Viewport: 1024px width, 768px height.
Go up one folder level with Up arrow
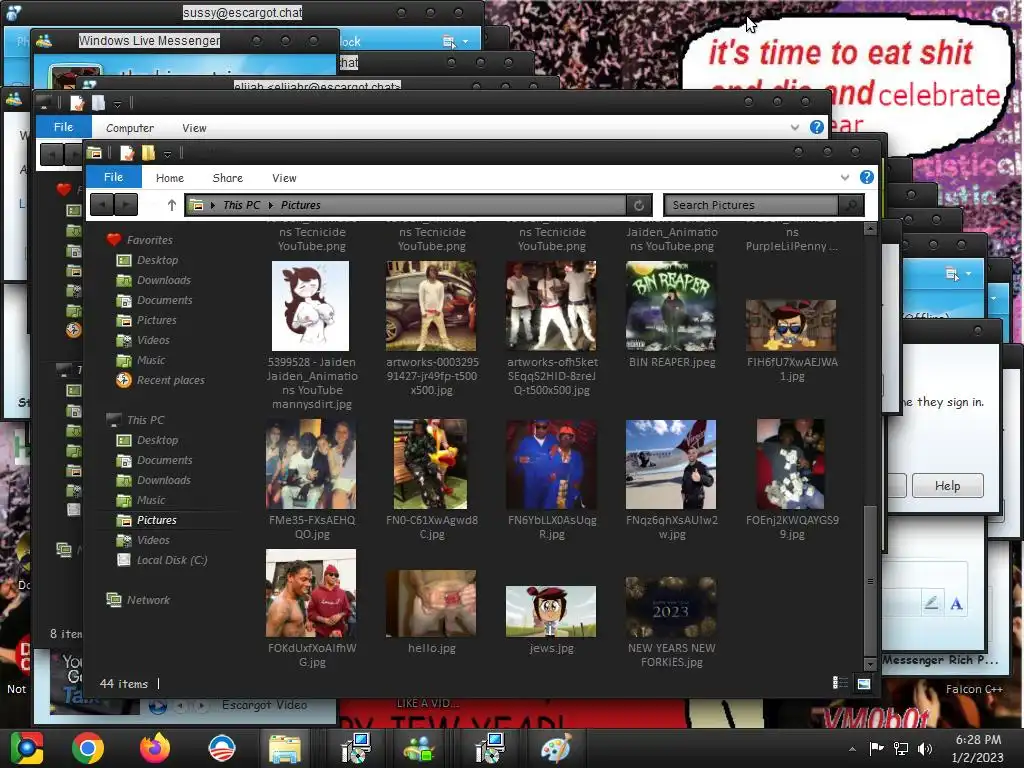172,205
